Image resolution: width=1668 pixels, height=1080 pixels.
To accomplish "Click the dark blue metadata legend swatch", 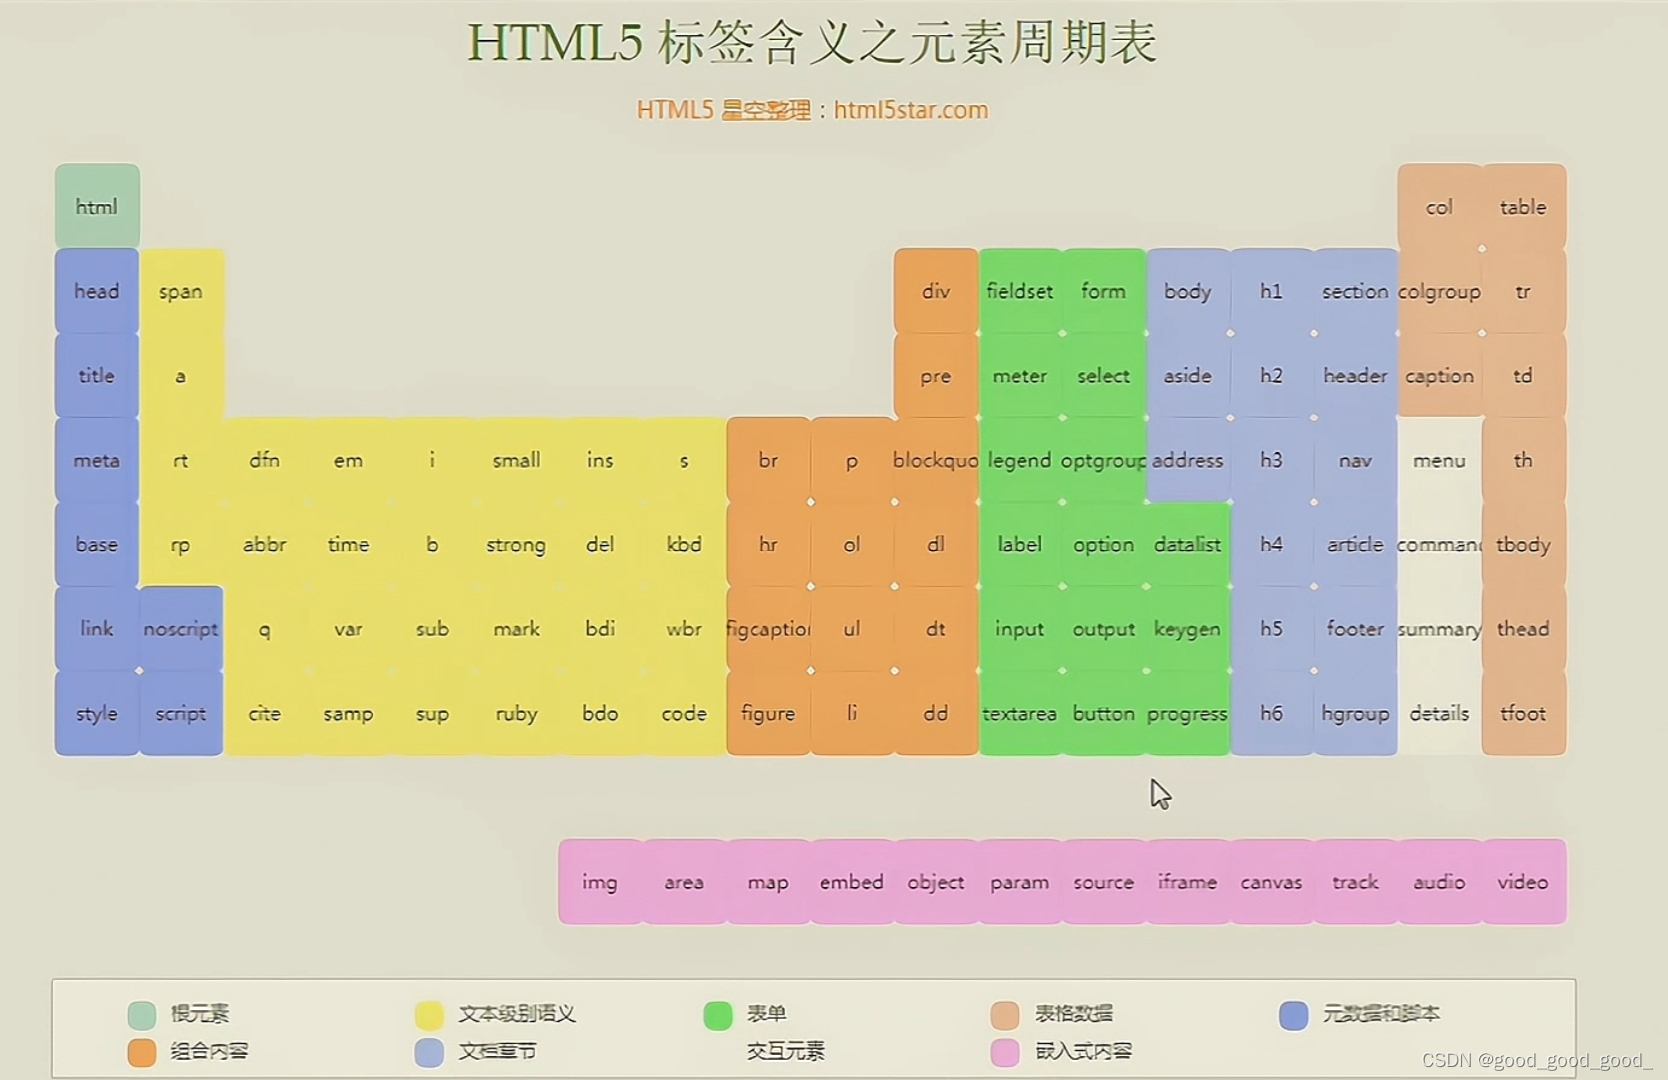I will (x=1294, y=1015).
